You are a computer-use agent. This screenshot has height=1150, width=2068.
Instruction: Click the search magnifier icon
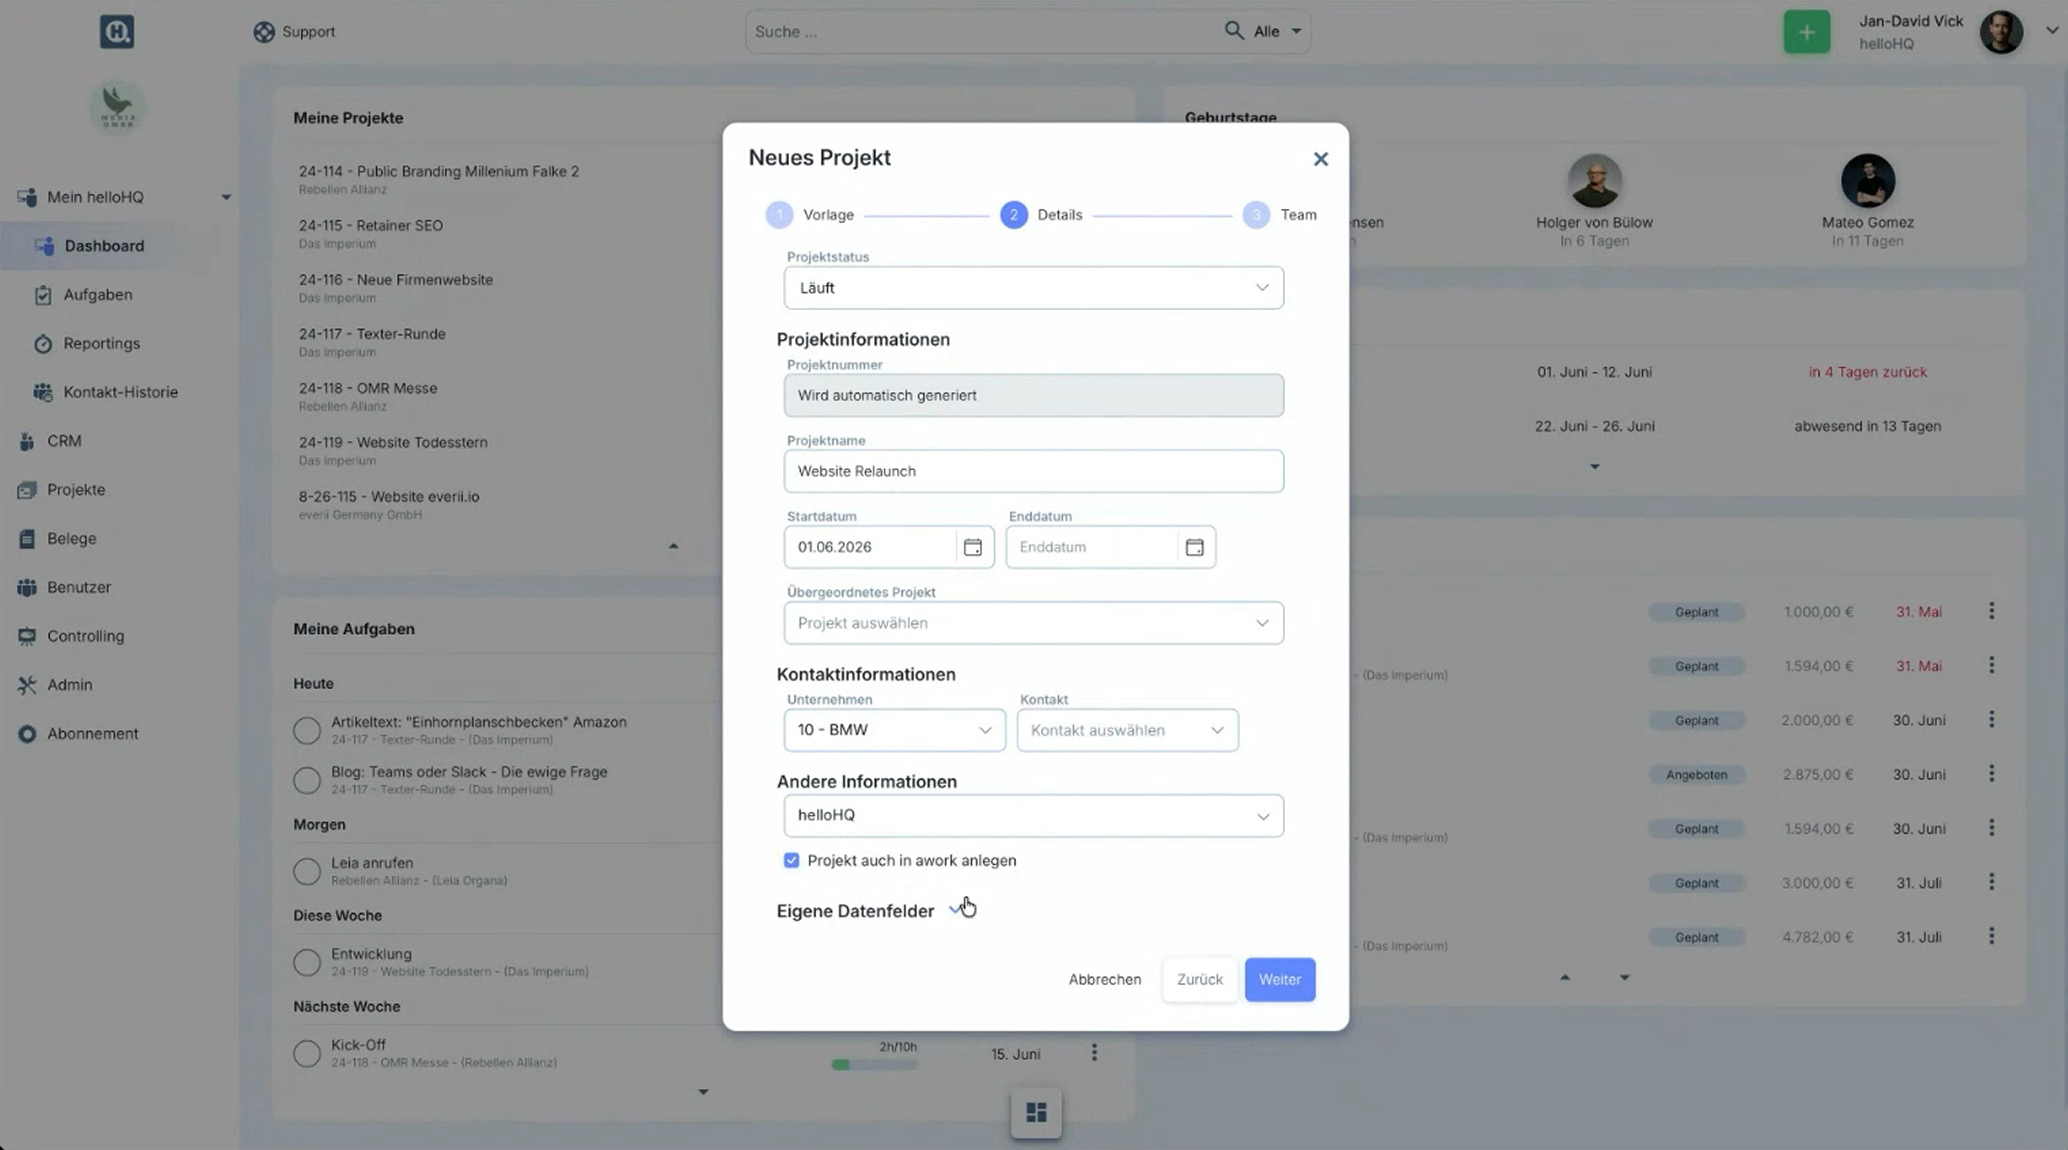pyautogui.click(x=1233, y=31)
